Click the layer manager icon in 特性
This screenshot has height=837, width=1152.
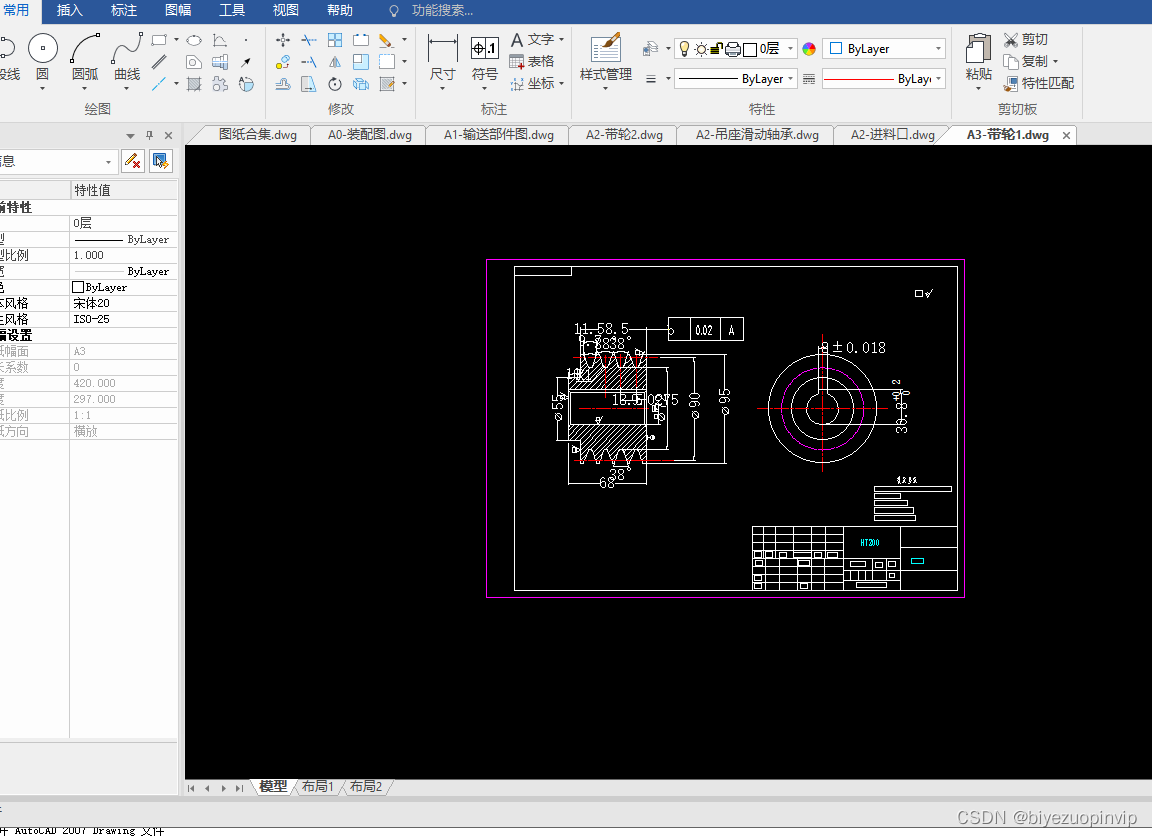tap(650, 49)
